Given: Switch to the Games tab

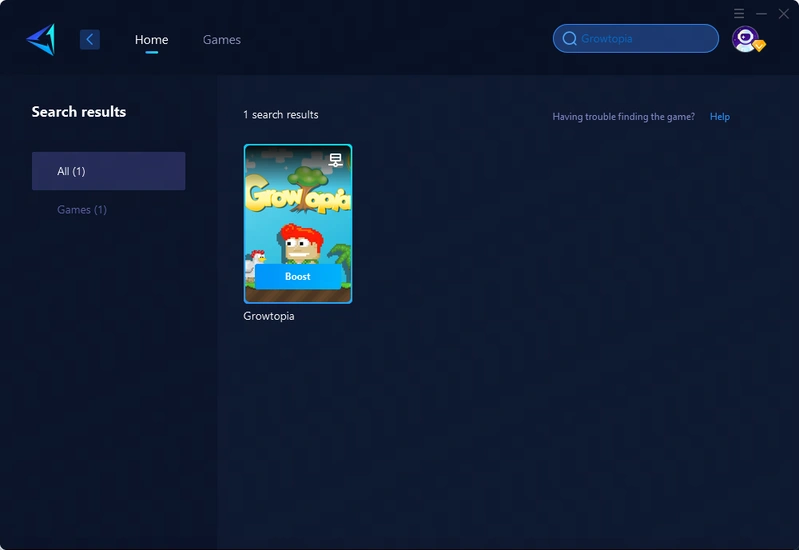Looking at the screenshot, I should pyautogui.click(x=221, y=40).
